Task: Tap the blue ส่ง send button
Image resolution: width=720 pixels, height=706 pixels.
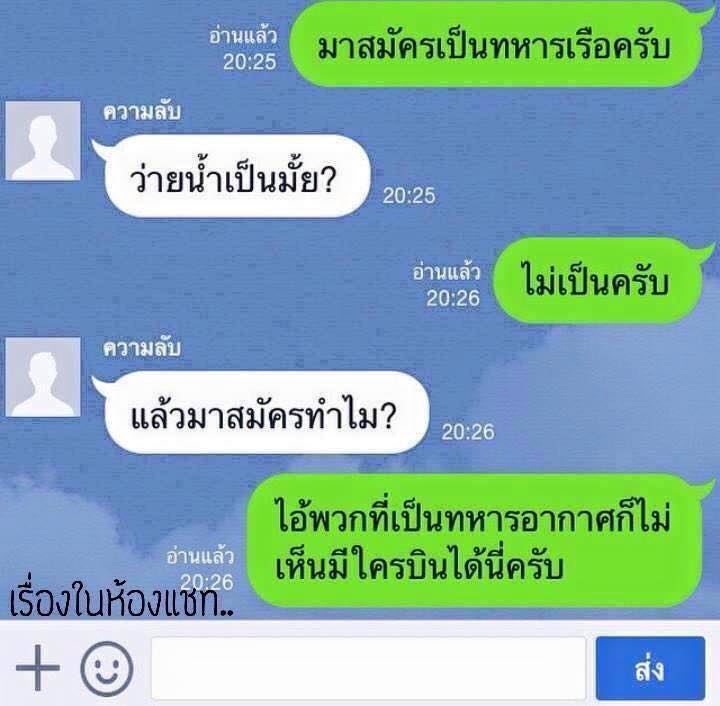Action: tap(650, 668)
